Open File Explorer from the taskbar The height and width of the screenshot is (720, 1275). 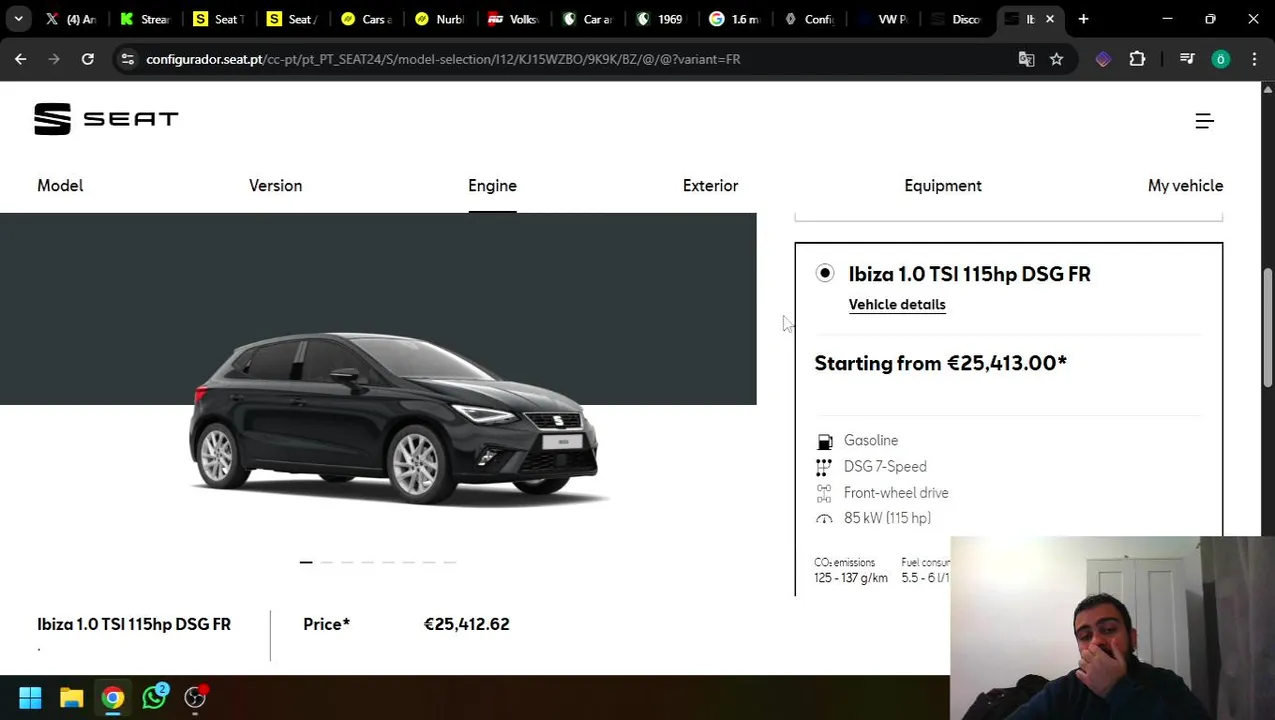point(71,697)
